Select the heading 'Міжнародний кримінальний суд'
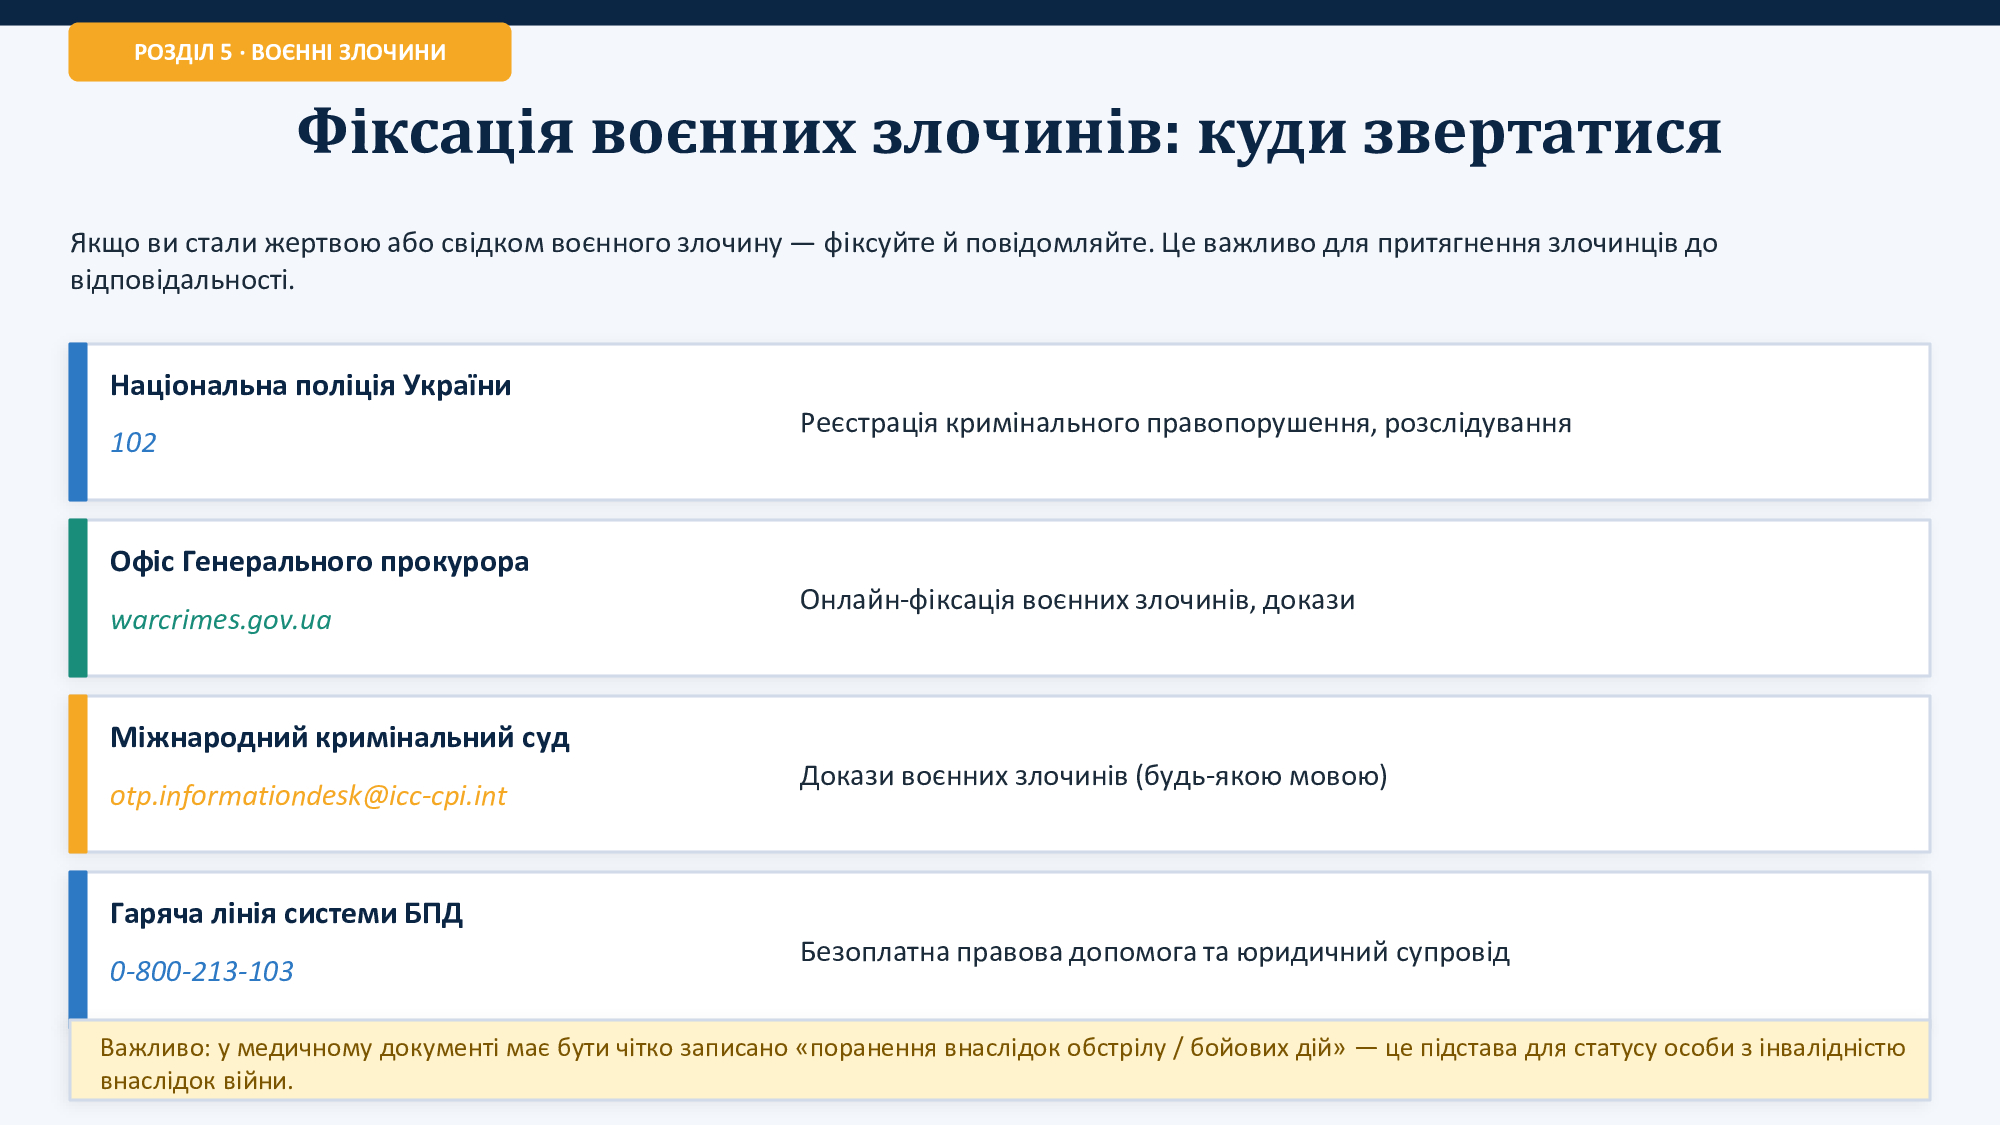The width and height of the screenshot is (2000, 1125). (x=339, y=737)
